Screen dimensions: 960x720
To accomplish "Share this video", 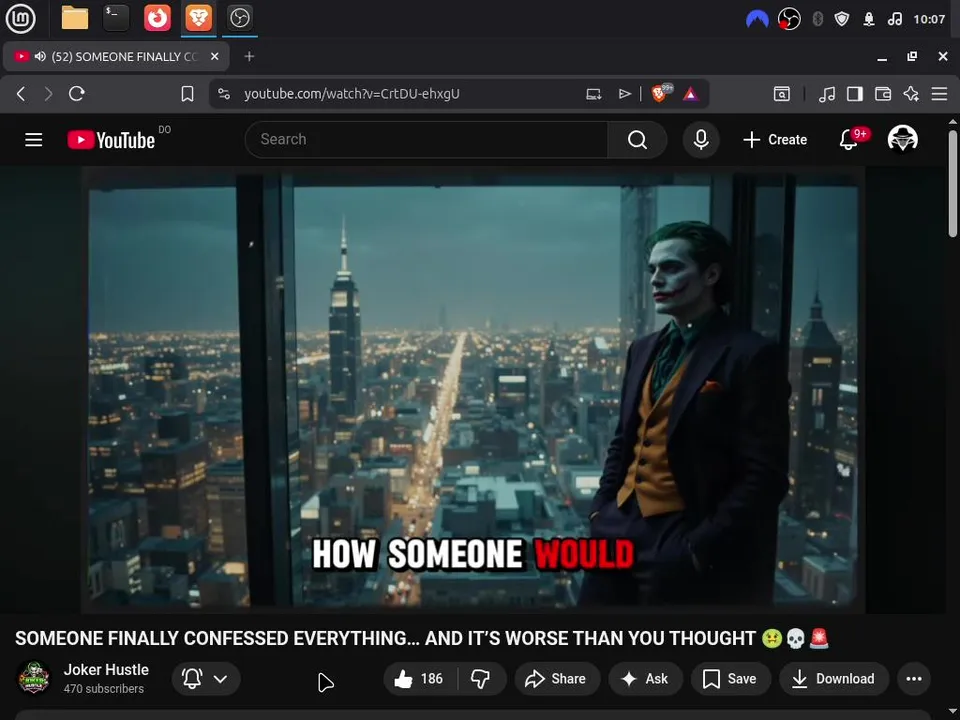I will pyautogui.click(x=557, y=678).
